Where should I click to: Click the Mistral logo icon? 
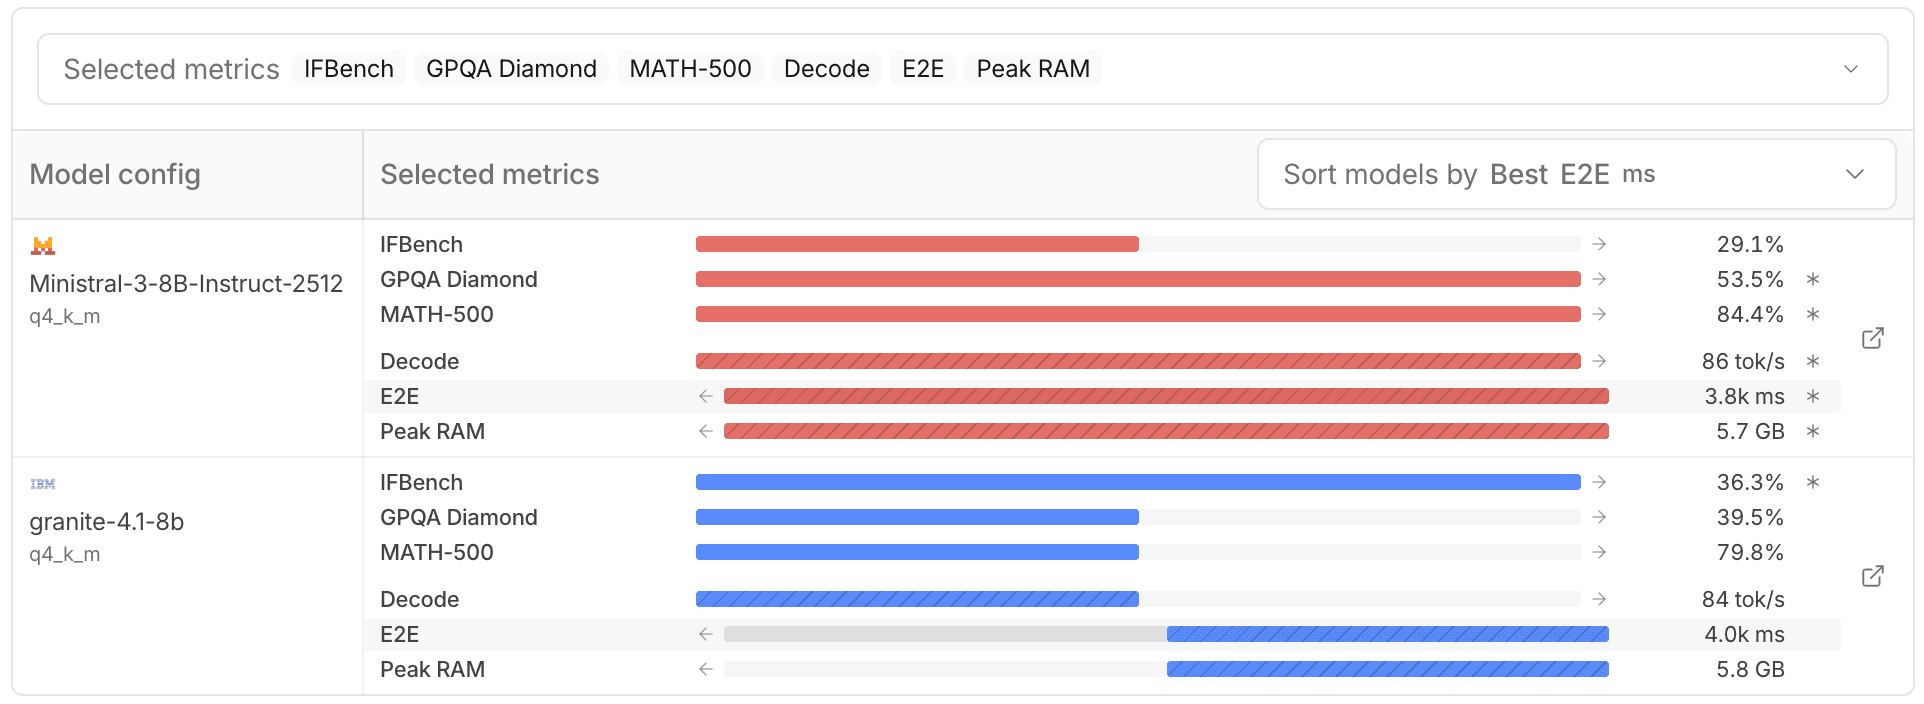click(x=43, y=246)
